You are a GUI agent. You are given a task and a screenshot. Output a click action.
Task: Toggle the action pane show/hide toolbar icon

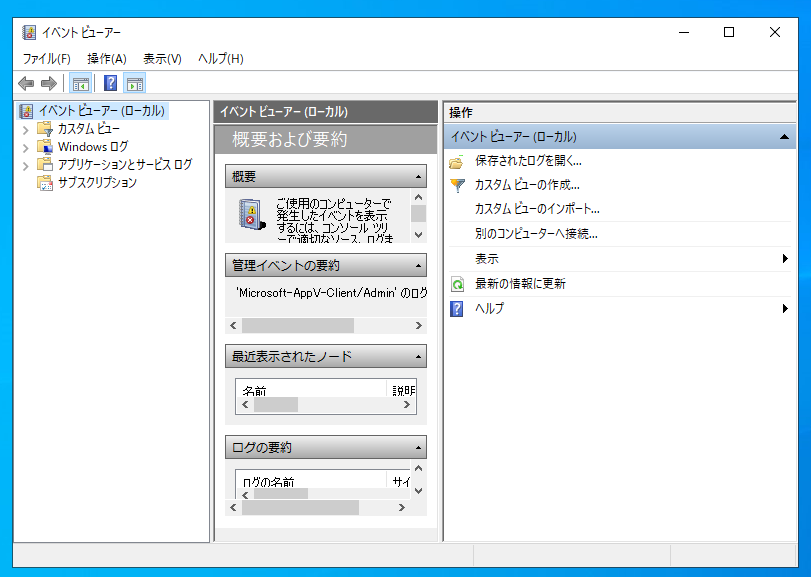(135, 83)
